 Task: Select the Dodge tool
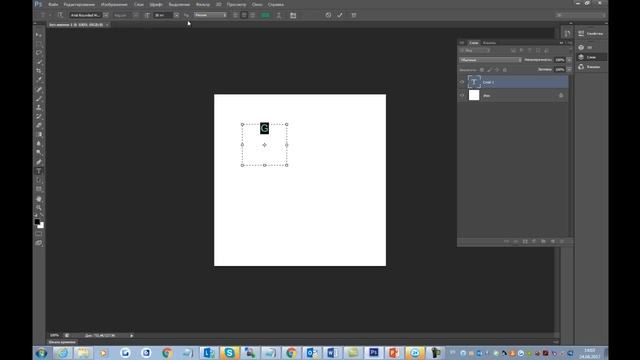click(39, 152)
